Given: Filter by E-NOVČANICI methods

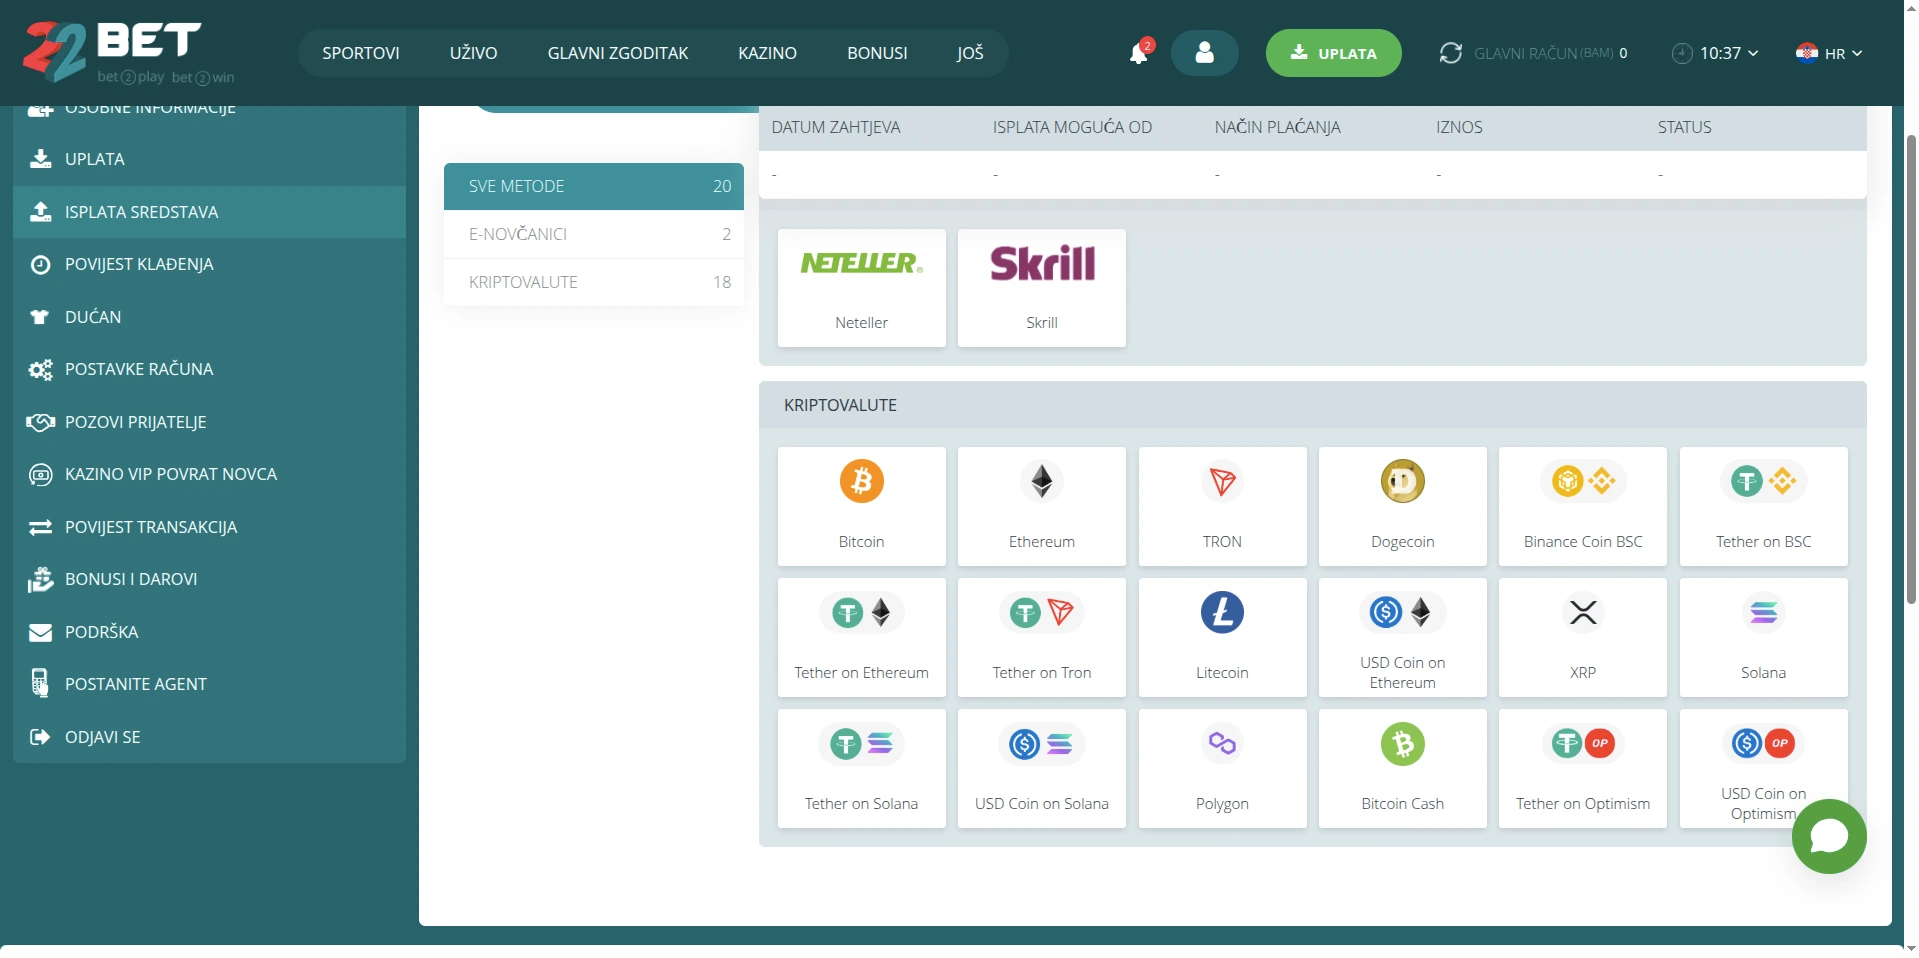Looking at the screenshot, I should click(x=594, y=234).
